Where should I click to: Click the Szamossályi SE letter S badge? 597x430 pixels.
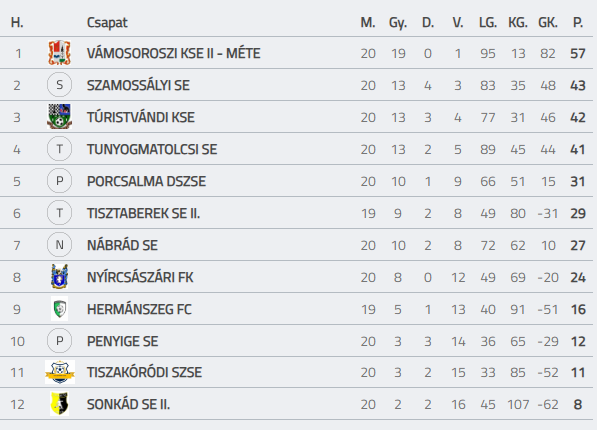(59, 85)
